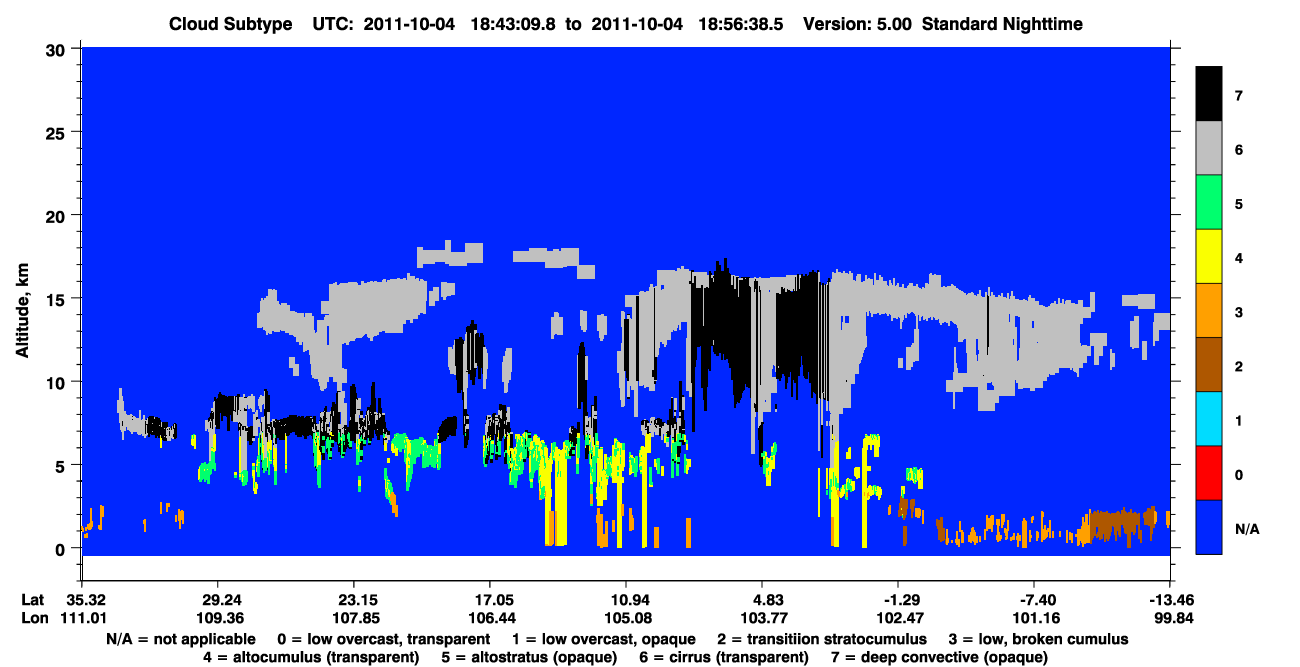
Task: Click longitude value 105.08
Action: (625, 618)
